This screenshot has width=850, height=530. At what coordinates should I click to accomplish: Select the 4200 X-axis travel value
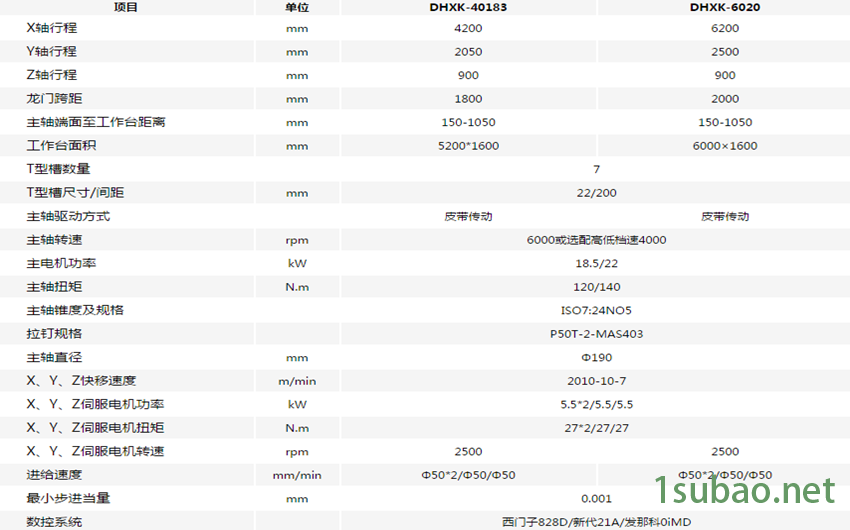pyautogui.click(x=468, y=28)
